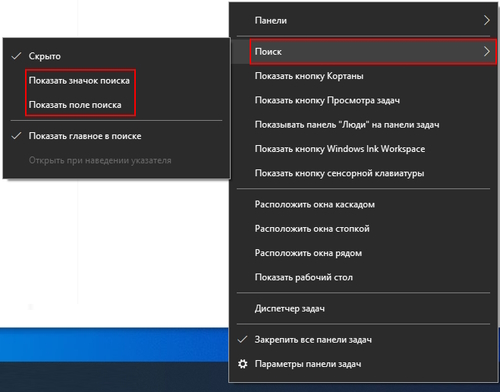
Task: Choose Расположить окна стопкой
Action: (x=363, y=229)
